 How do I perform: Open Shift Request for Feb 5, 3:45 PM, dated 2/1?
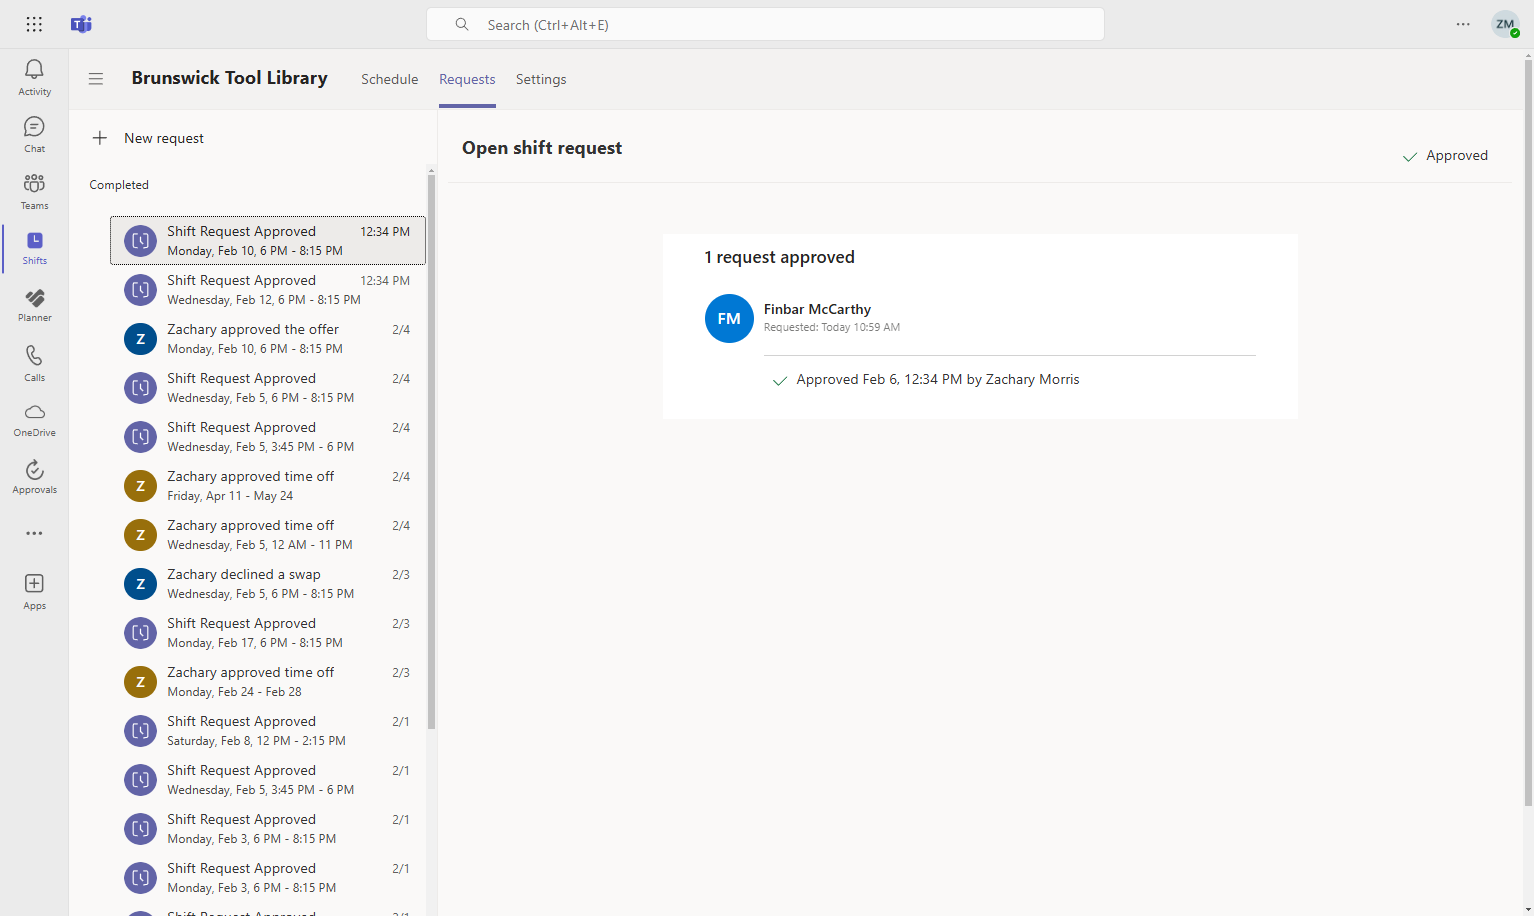pyautogui.click(x=268, y=779)
